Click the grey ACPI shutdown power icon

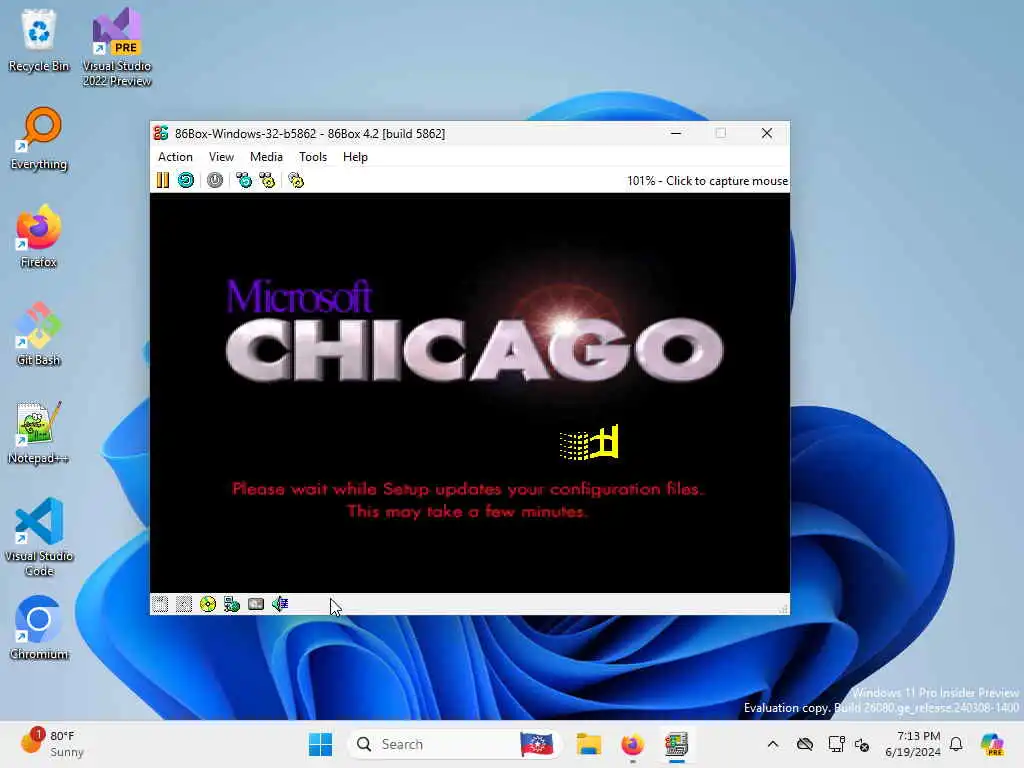215,180
